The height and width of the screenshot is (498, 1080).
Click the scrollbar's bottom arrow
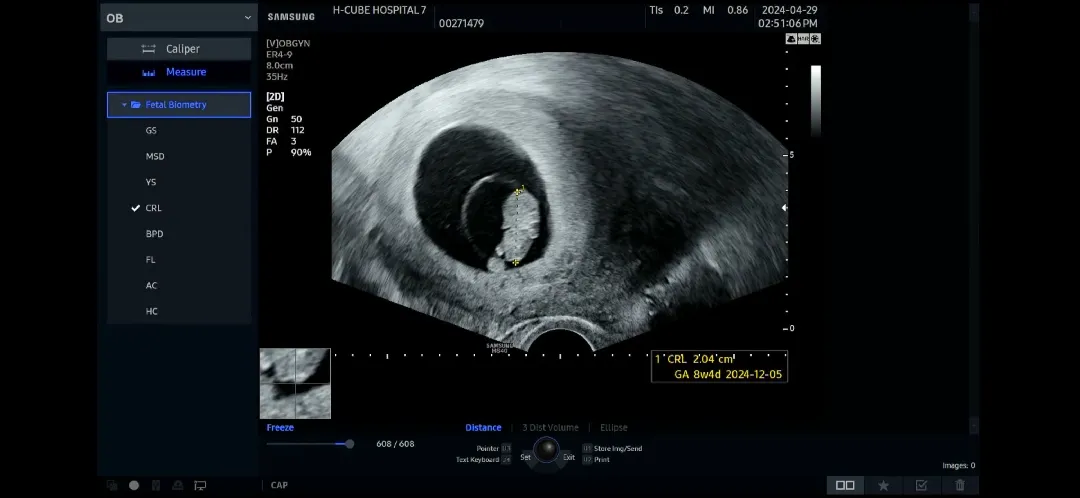click(974, 426)
